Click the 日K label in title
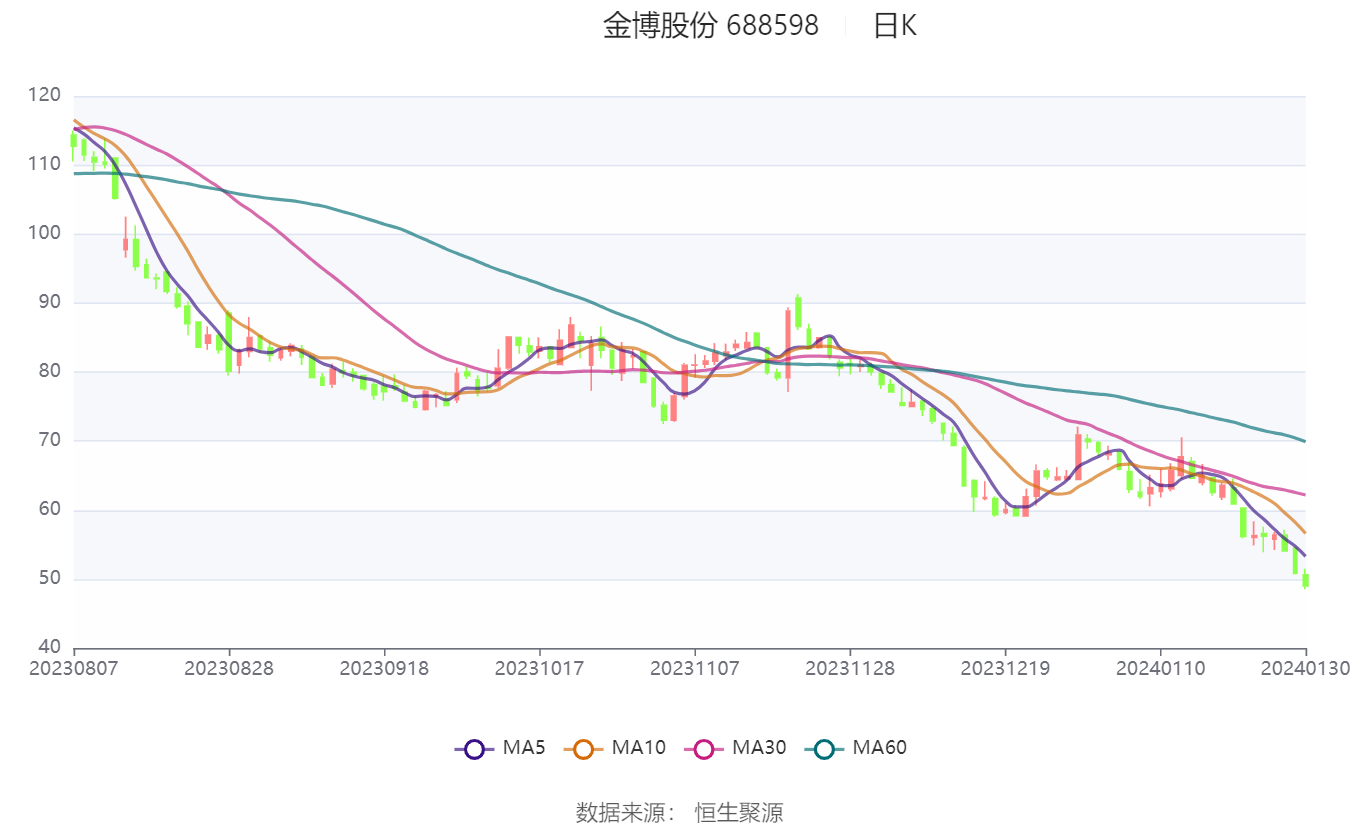Viewport: 1360px width, 828px height. click(x=894, y=25)
